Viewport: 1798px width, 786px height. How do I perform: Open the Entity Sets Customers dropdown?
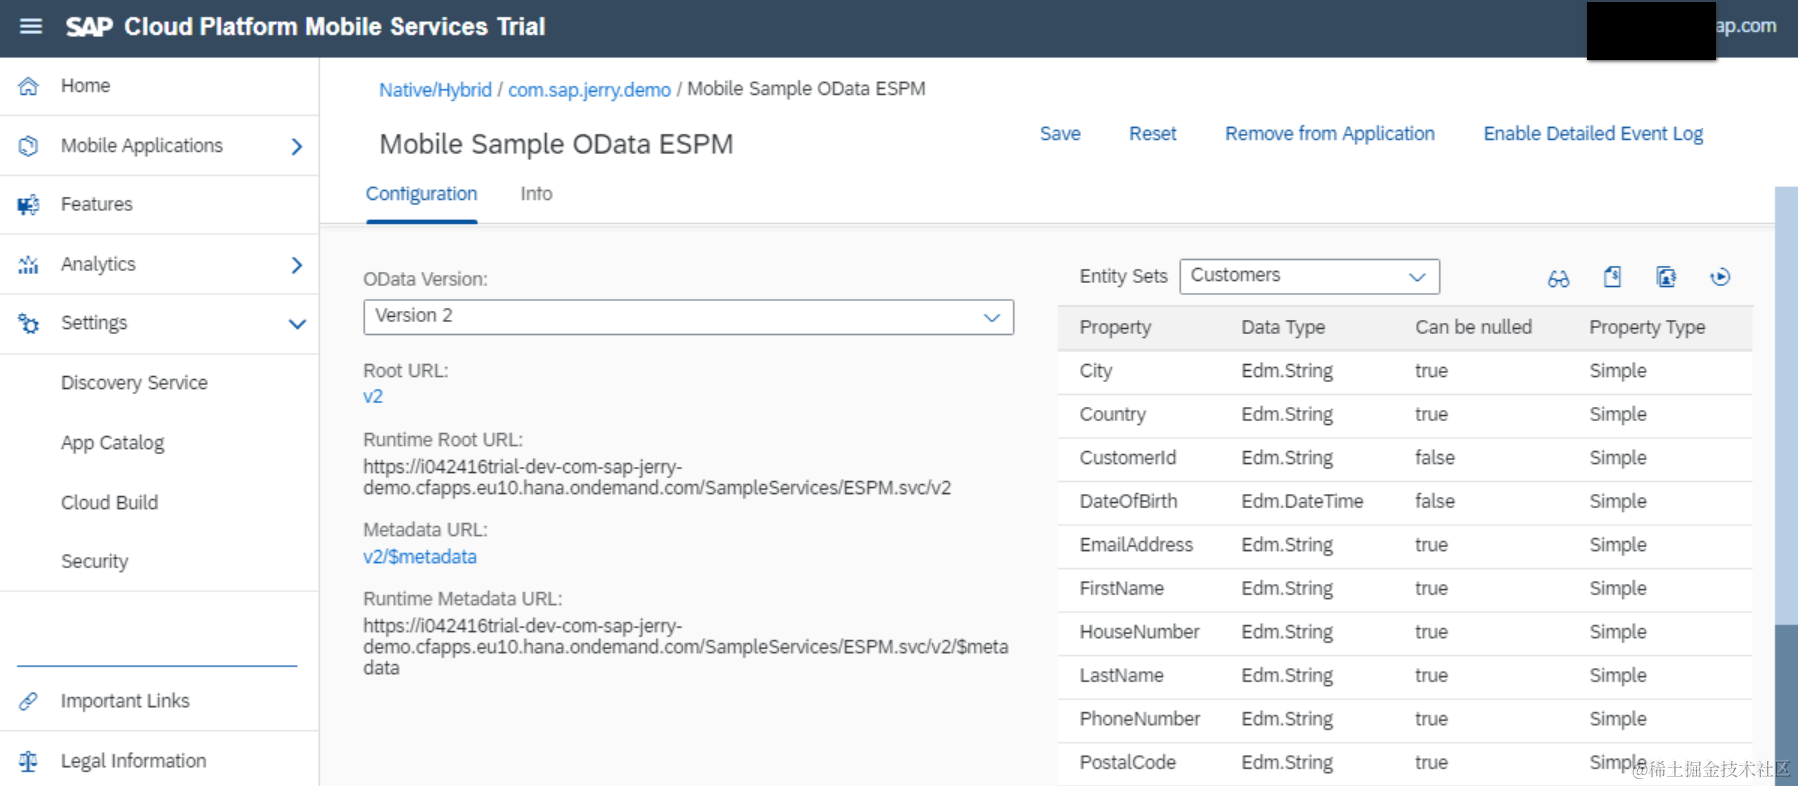[1309, 277]
